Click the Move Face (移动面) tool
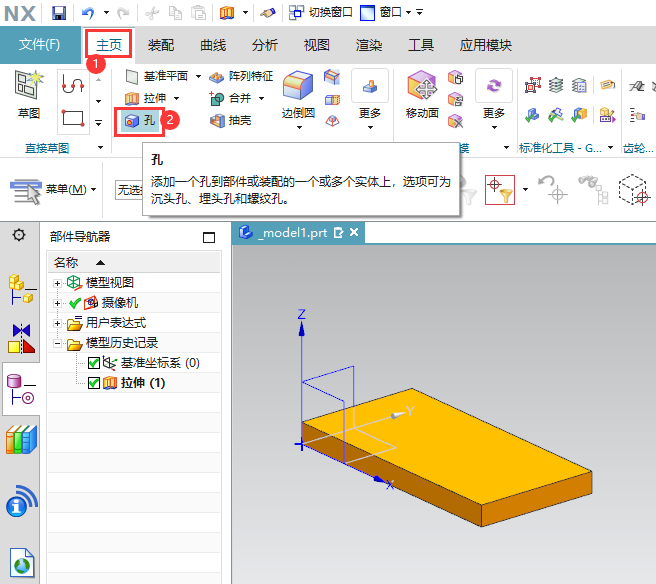This screenshot has height=584, width=656. (x=422, y=95)
